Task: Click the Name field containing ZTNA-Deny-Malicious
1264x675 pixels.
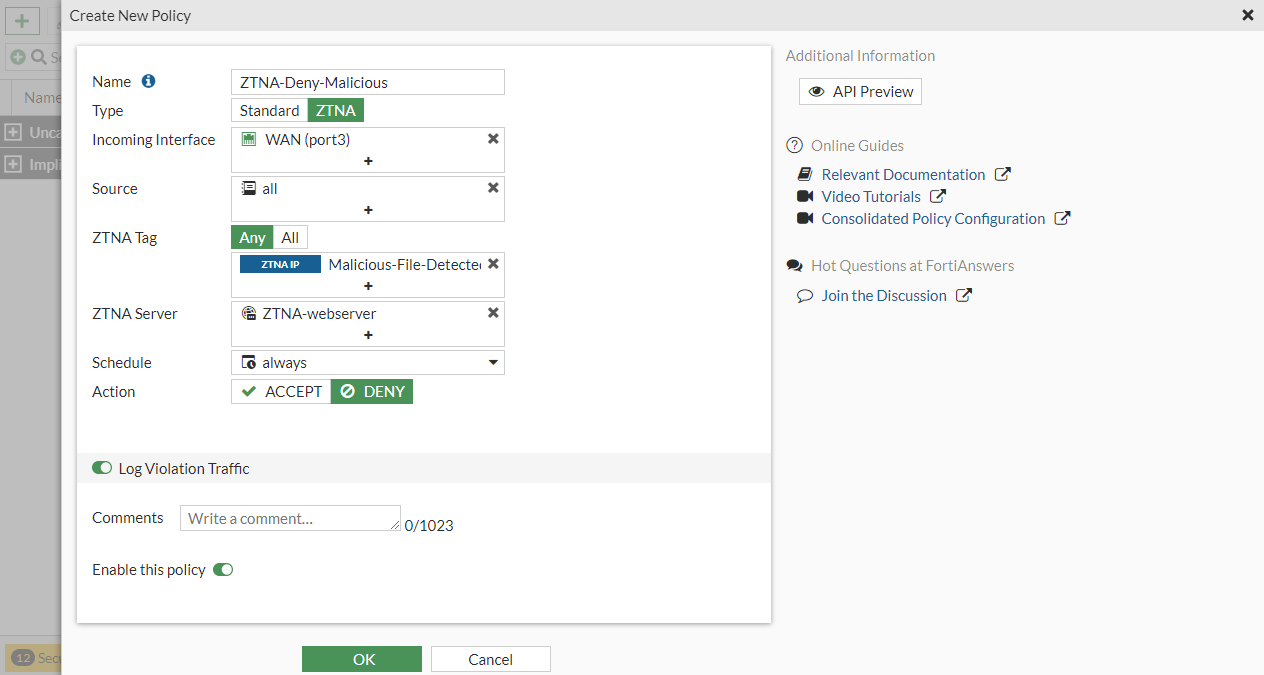Action: [x=368, y=82]
